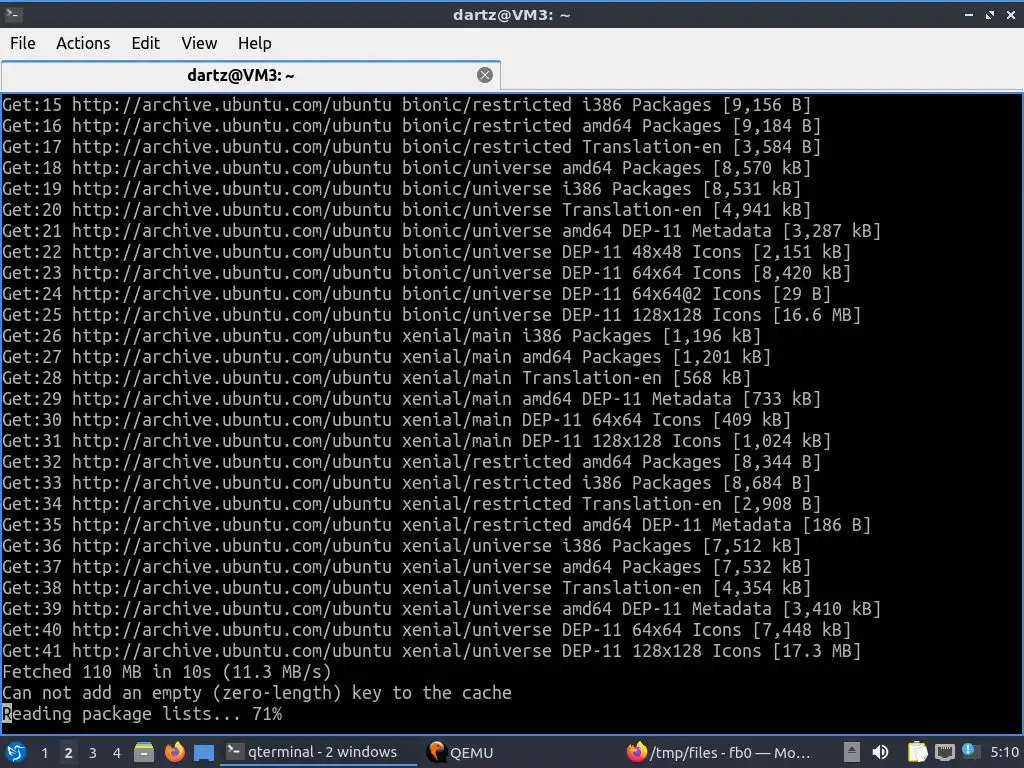Click the Get:33 line showing 8,684 B

coord(406,483)
